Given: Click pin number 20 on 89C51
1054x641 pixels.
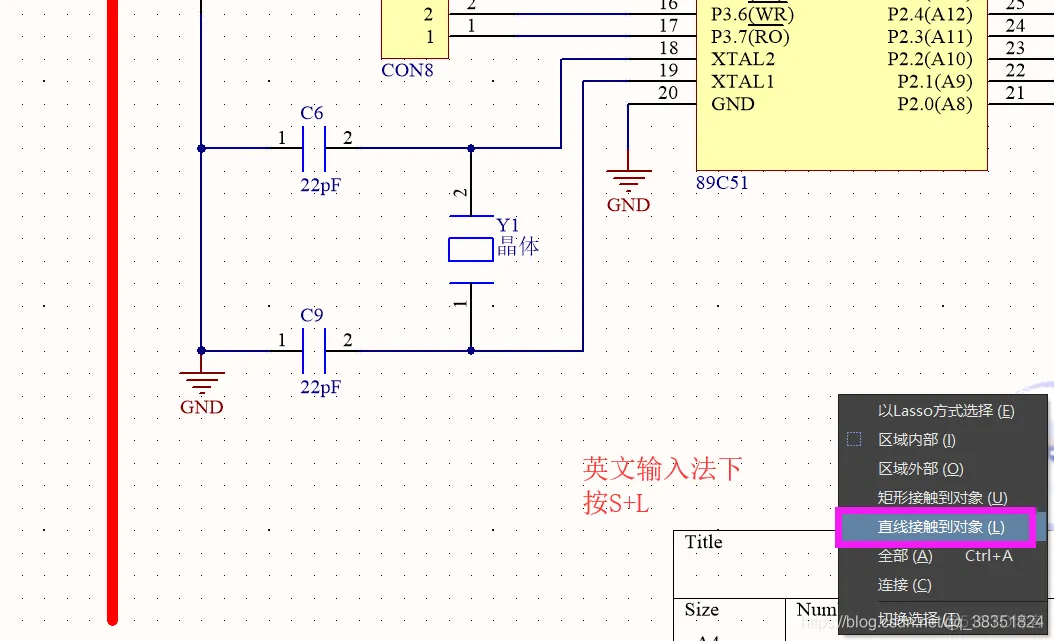Looking at the screenshot, I should [668, 93].
